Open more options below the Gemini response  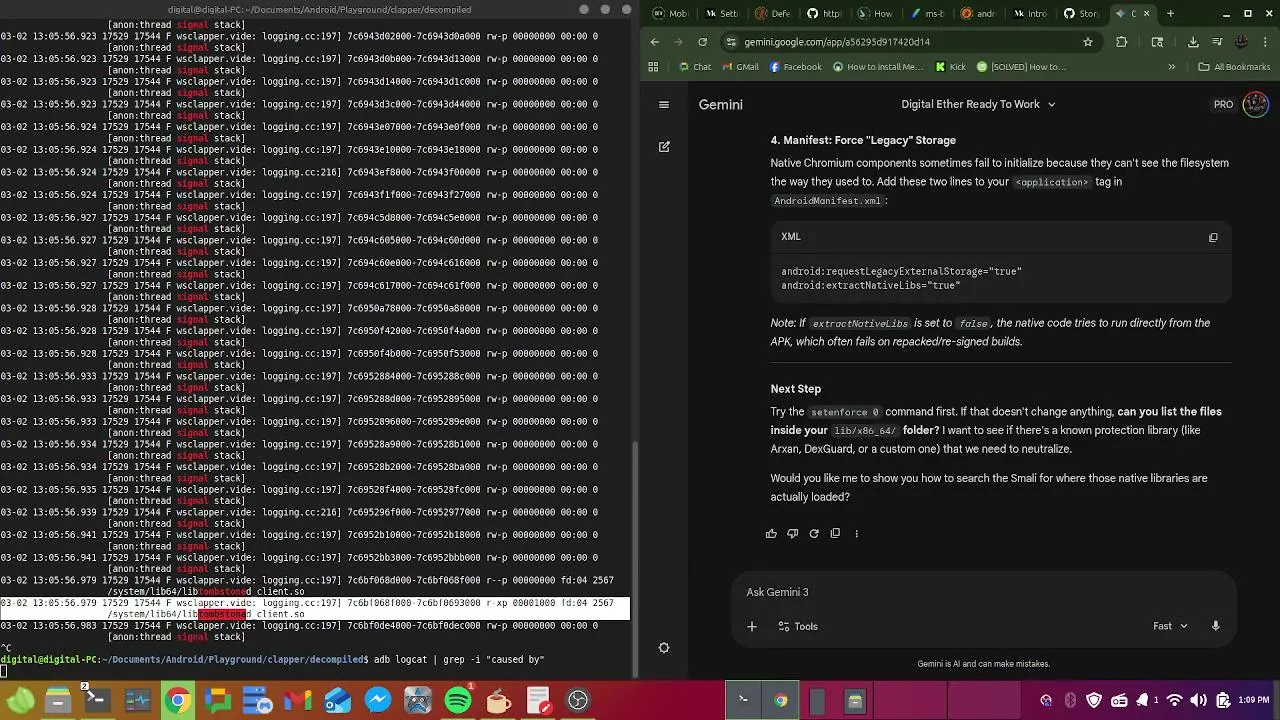(x=856, y=534)
